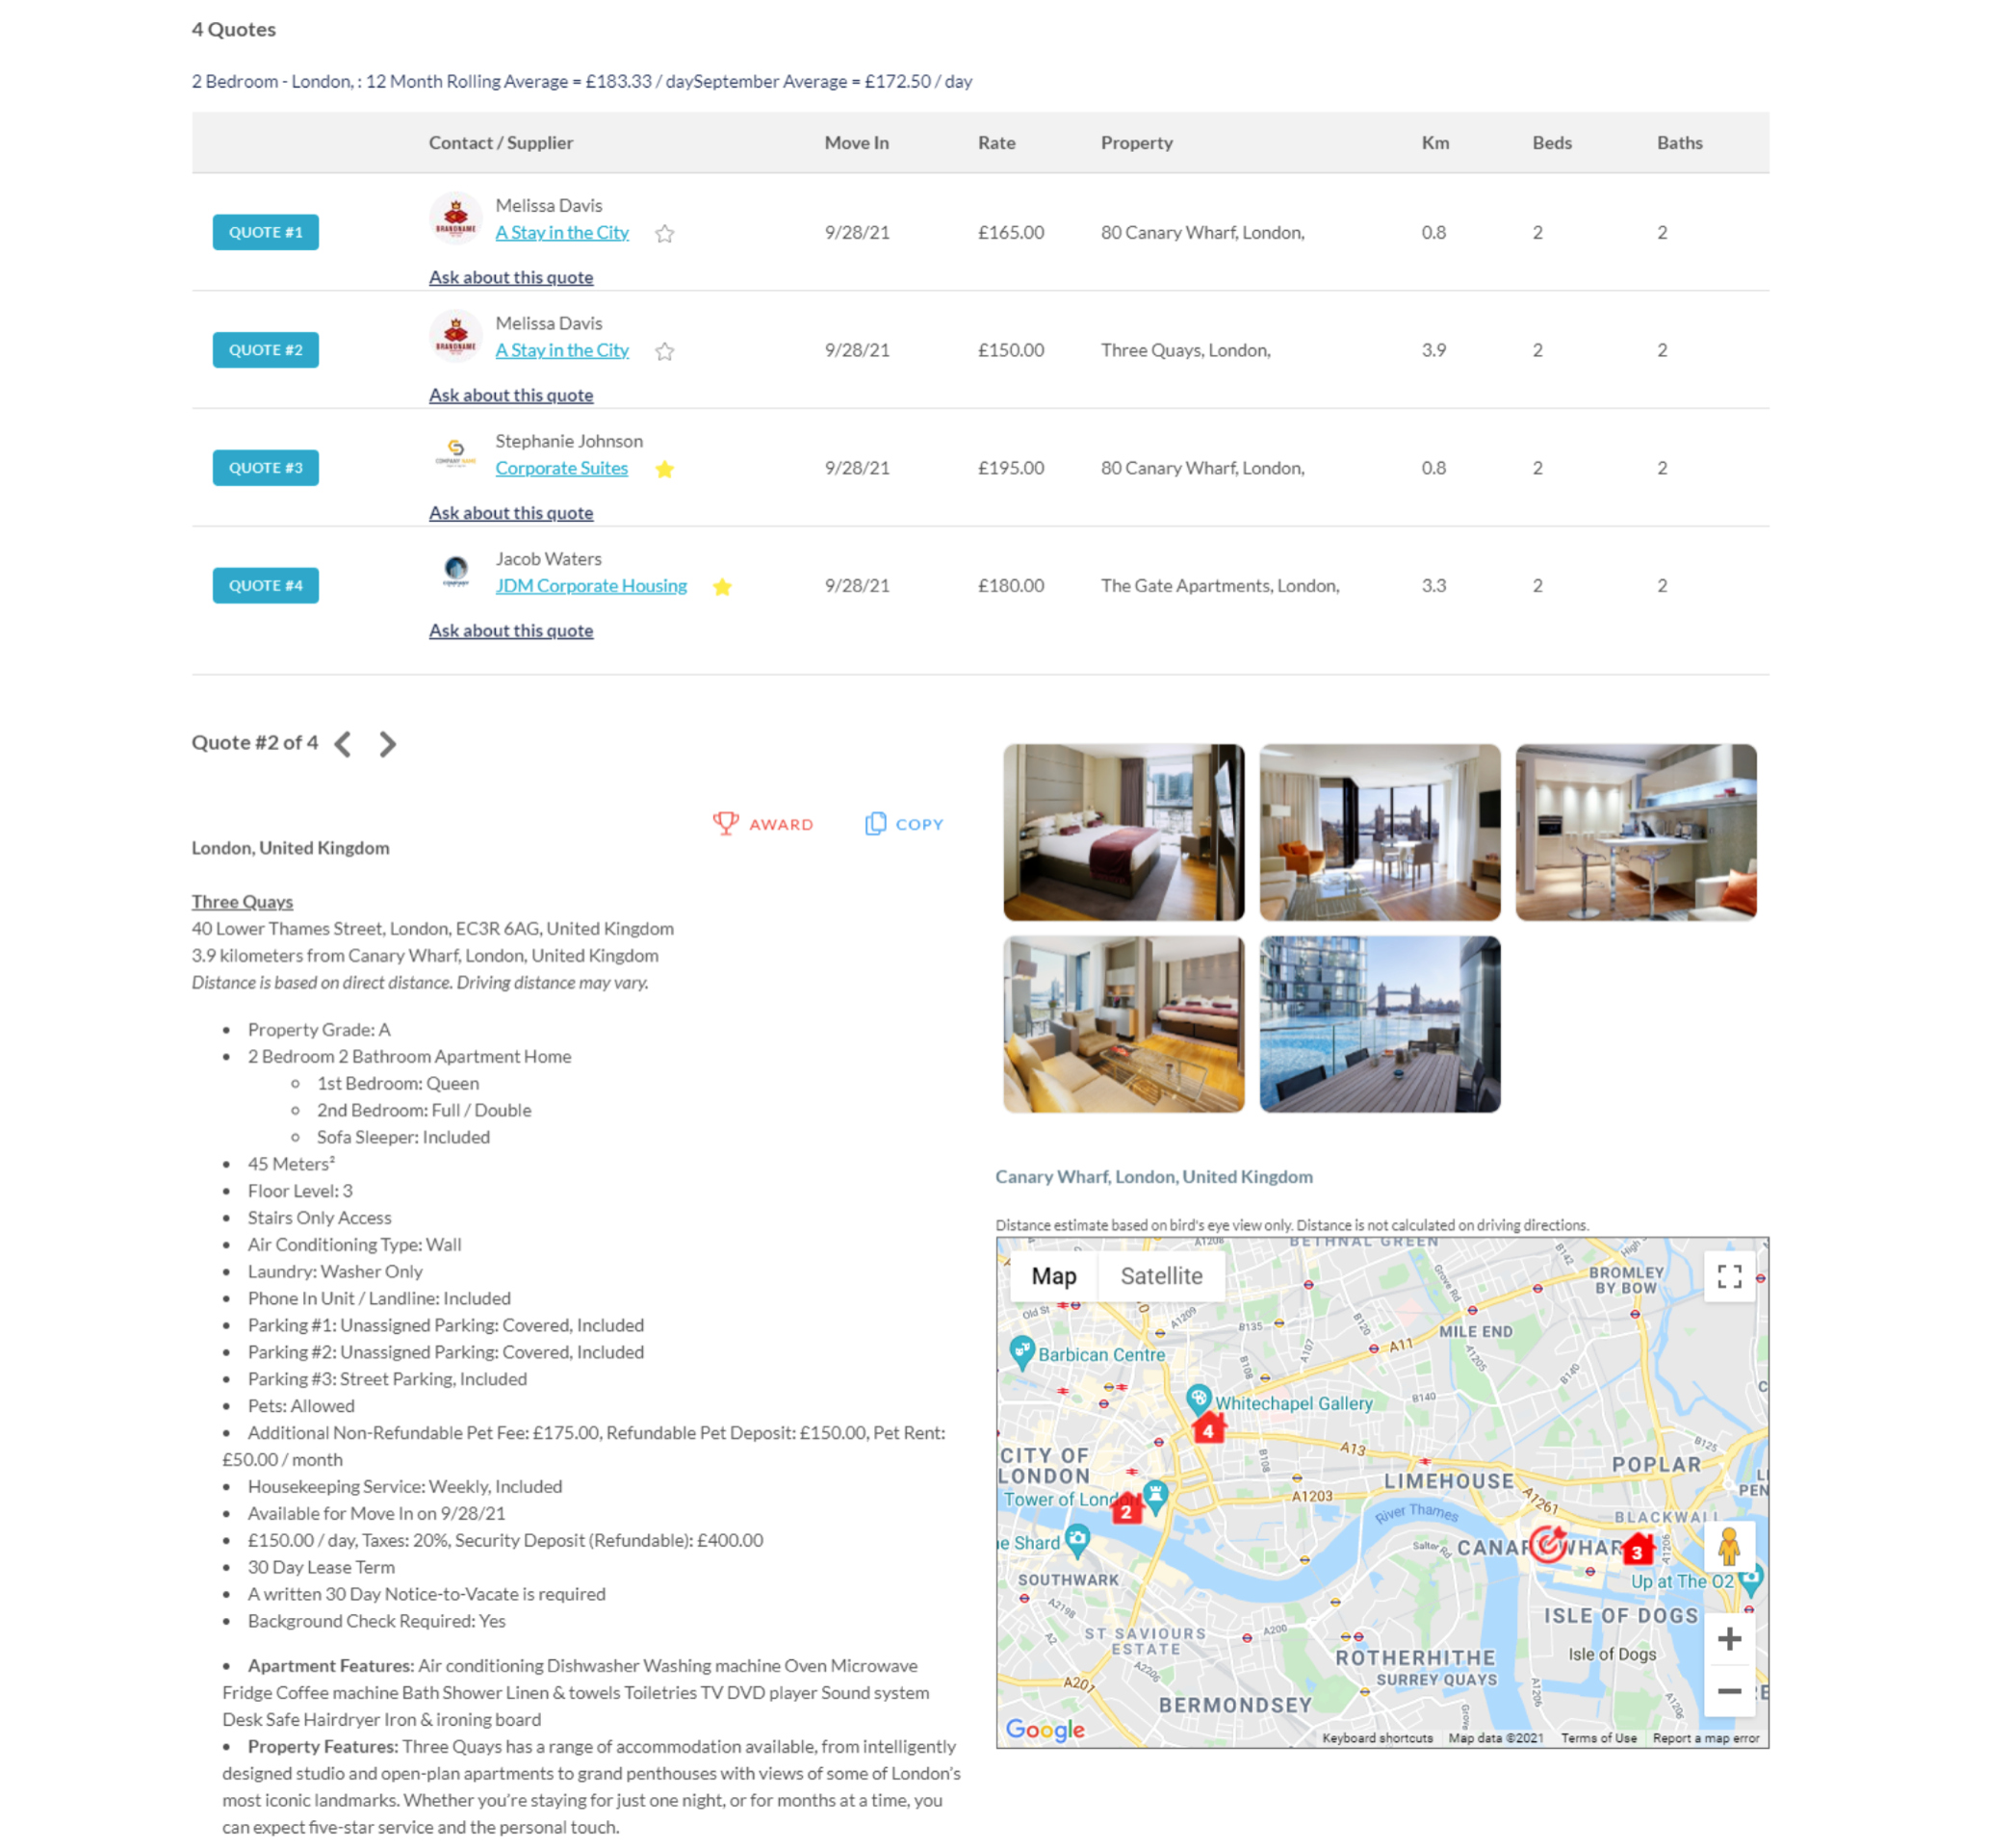Switch map to Satellite view
The image size is (2014, 1848).
point(1161,1276)
